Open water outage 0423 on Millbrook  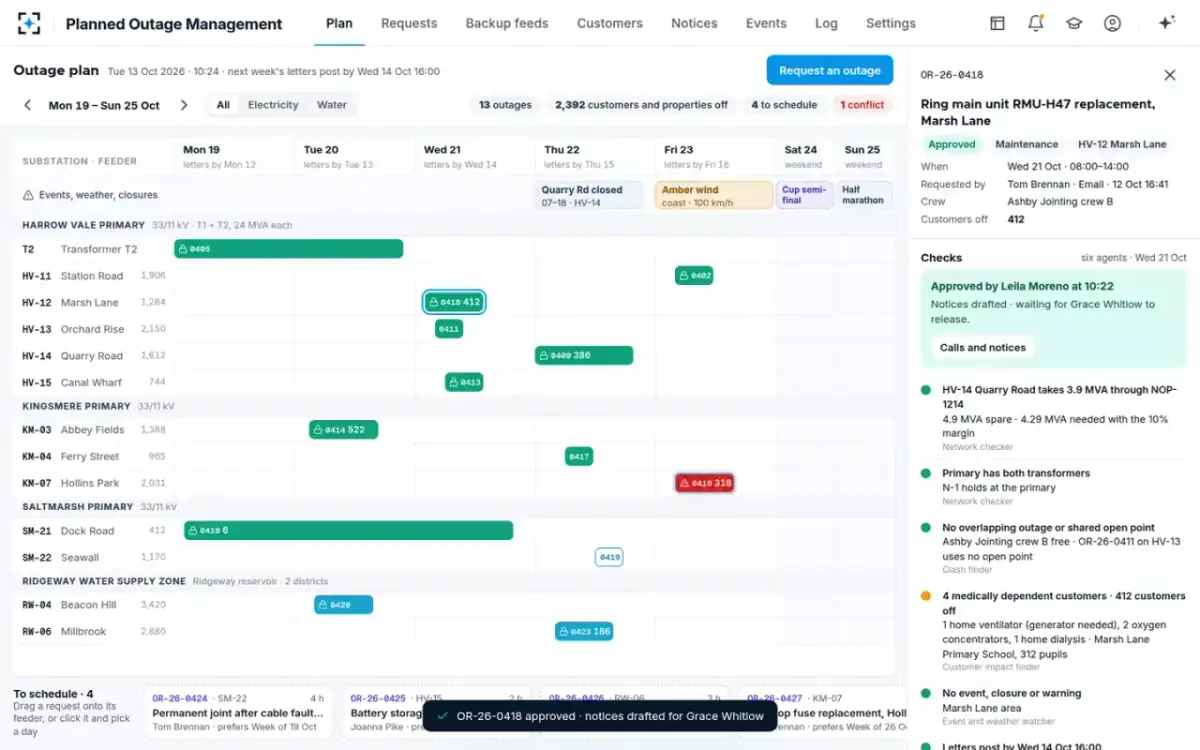click(x=584, y=631)
